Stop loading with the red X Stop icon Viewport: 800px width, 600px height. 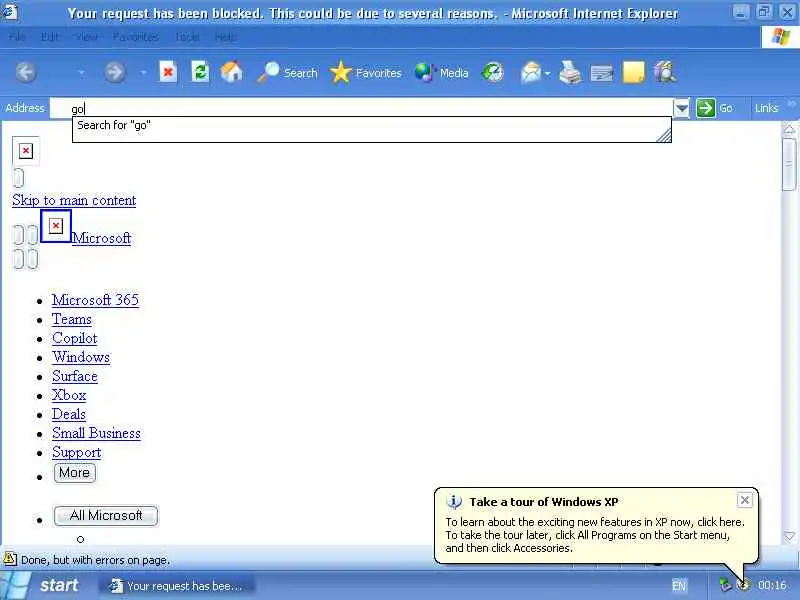coord(168,72)
